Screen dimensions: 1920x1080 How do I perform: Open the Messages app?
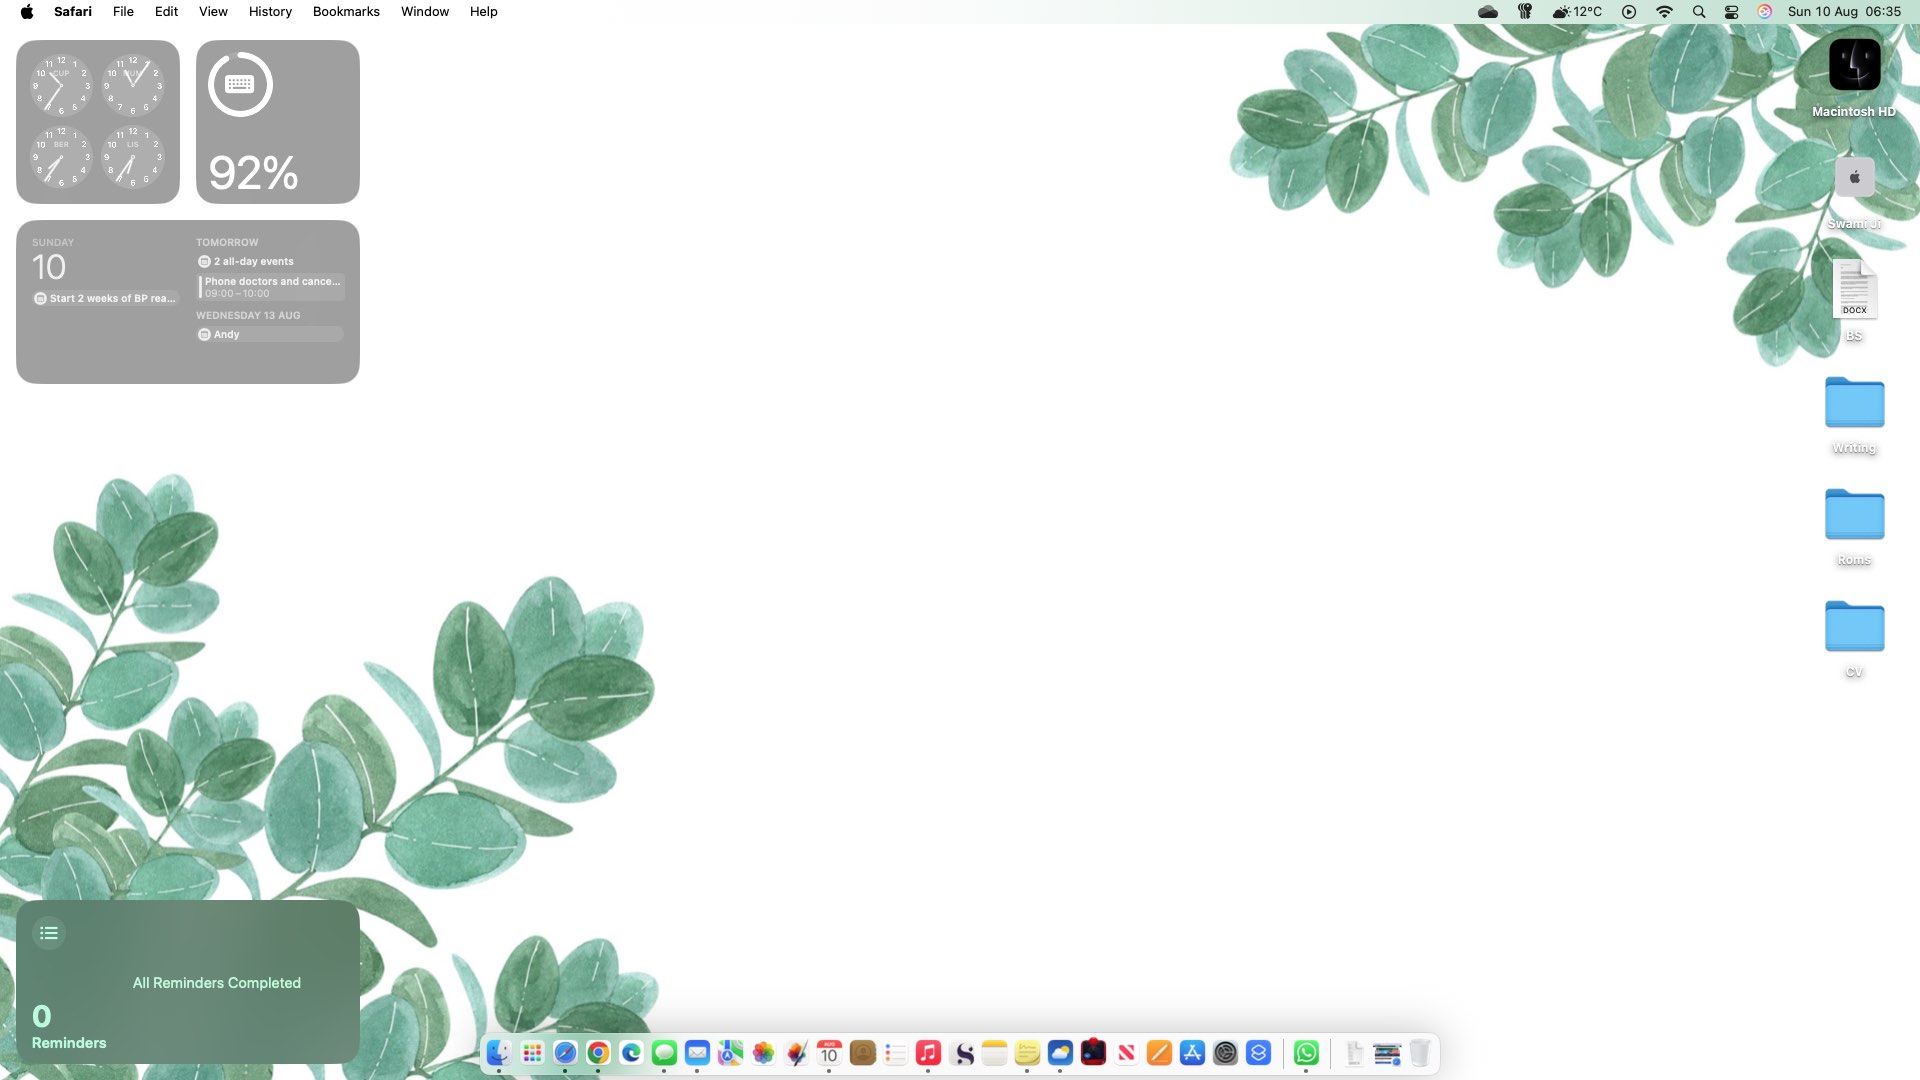pos(664,1053)
